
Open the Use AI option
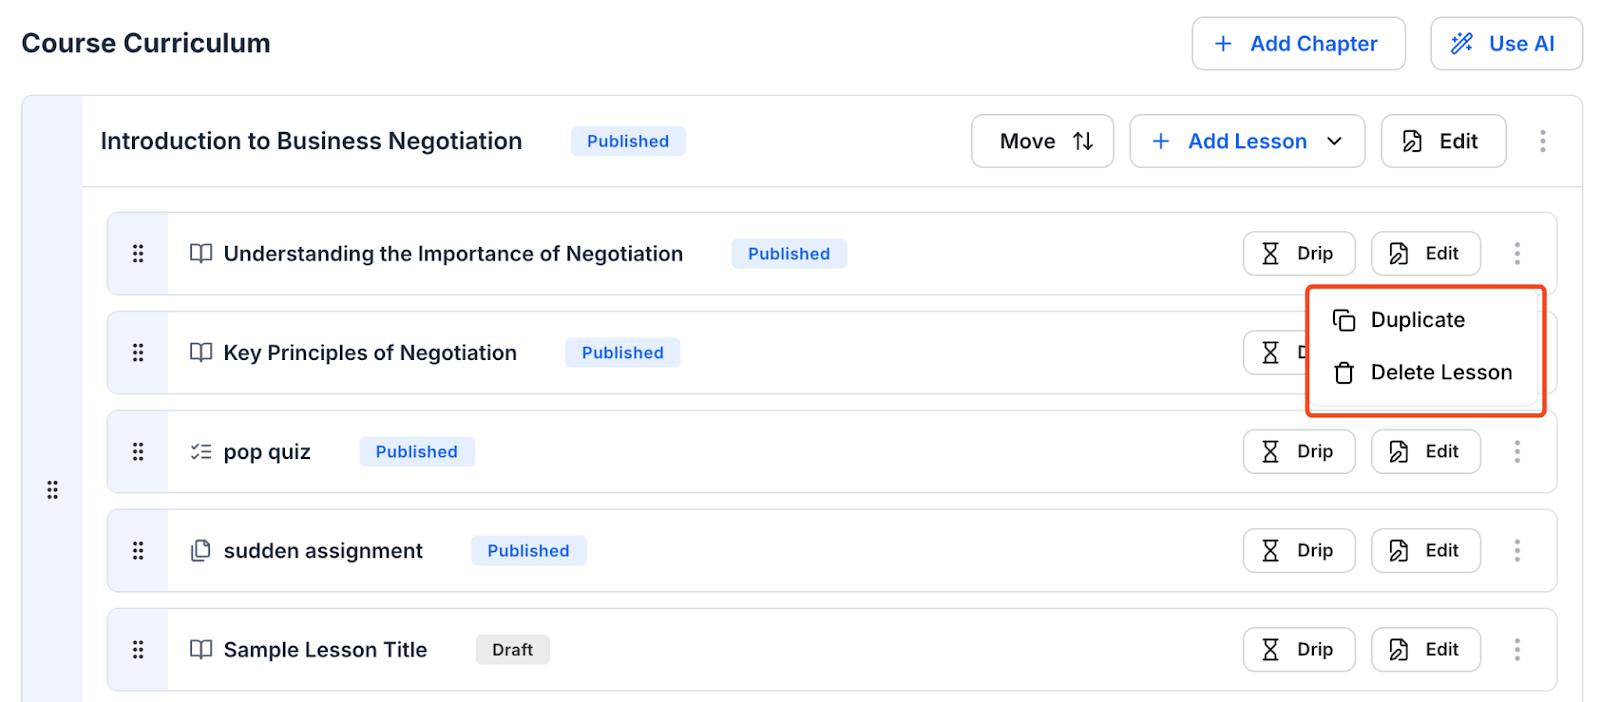coord(1506,44)
